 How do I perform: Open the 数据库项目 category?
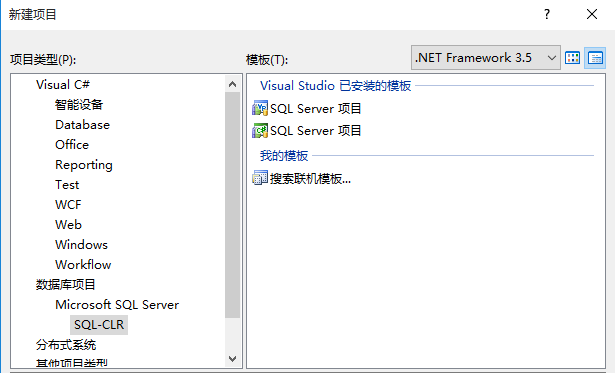(66, 285)
